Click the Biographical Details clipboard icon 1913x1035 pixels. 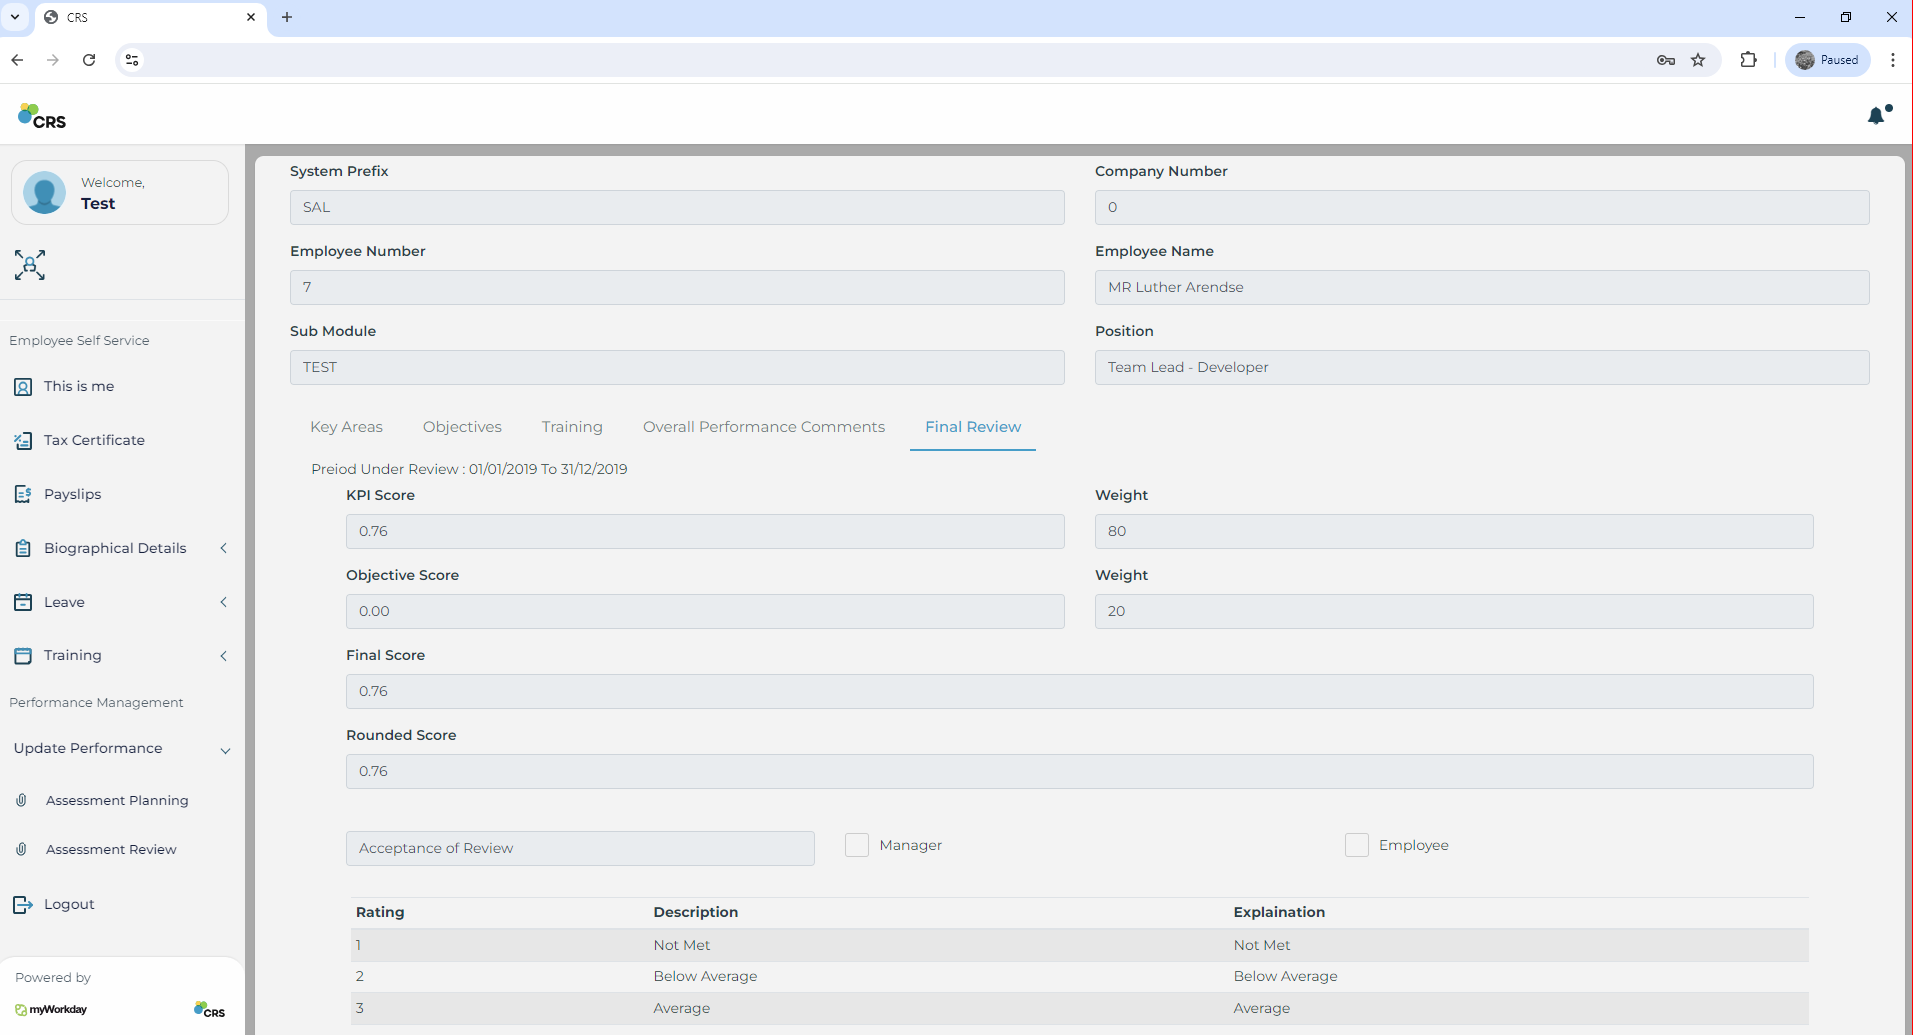pos(23,549)
